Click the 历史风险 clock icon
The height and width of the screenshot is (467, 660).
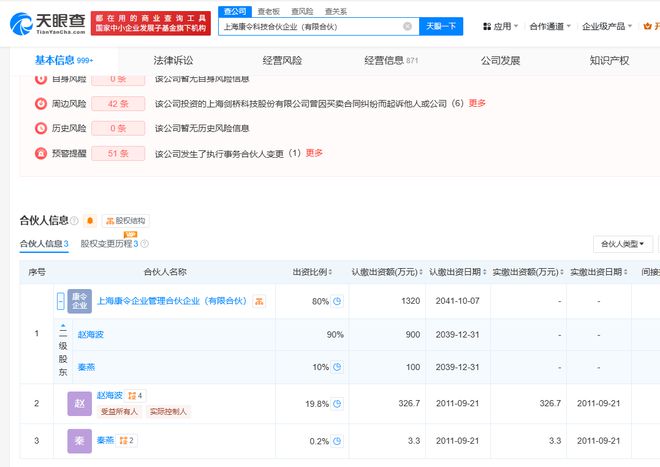(x=41, y=128)
